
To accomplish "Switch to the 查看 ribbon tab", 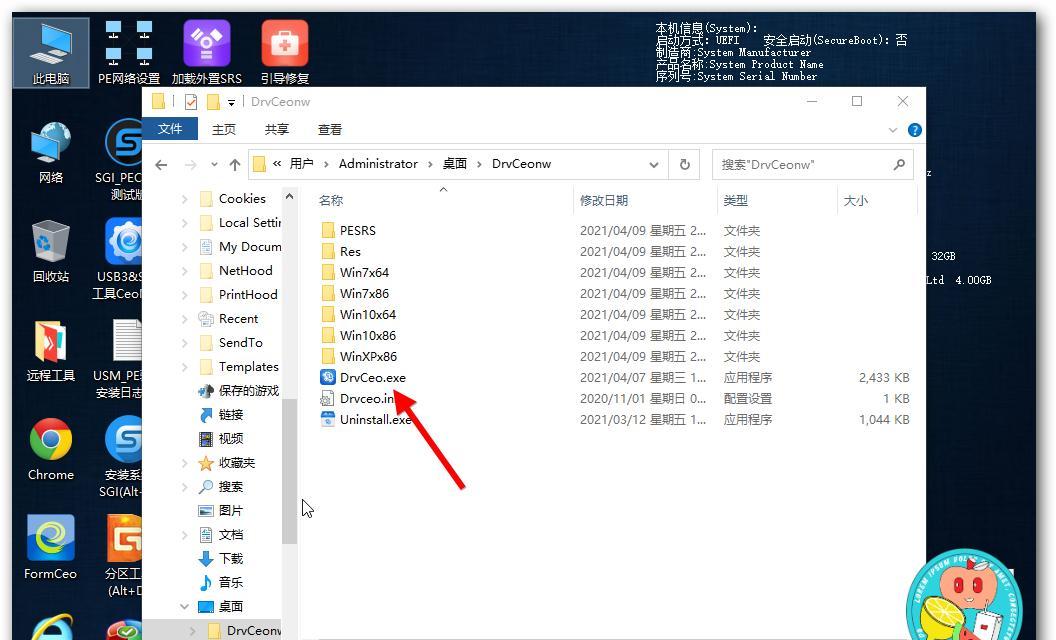I will point(330,129).
